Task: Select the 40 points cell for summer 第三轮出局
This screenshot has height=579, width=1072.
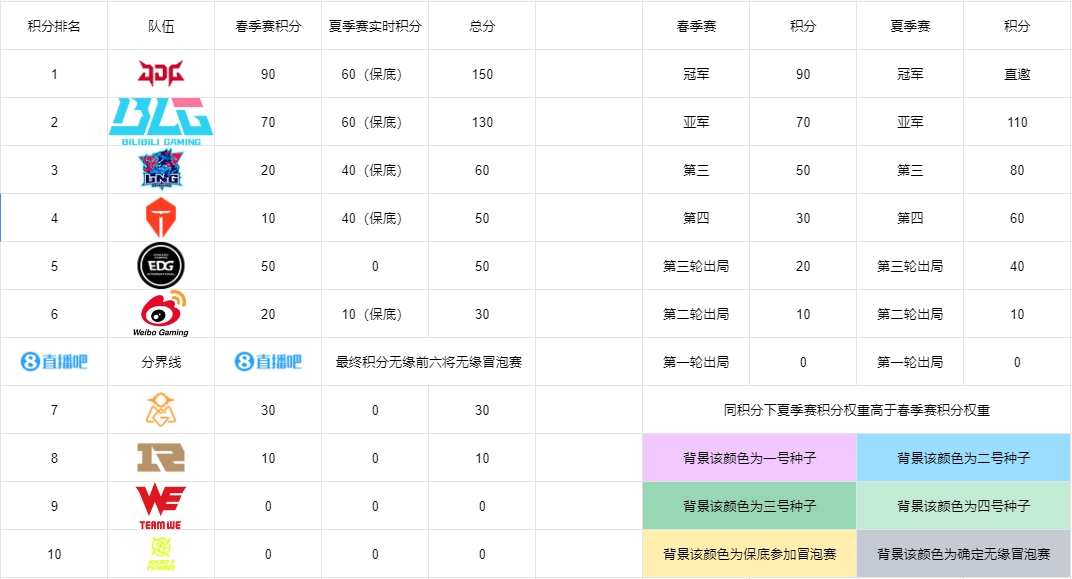Action: point(1017,266)
